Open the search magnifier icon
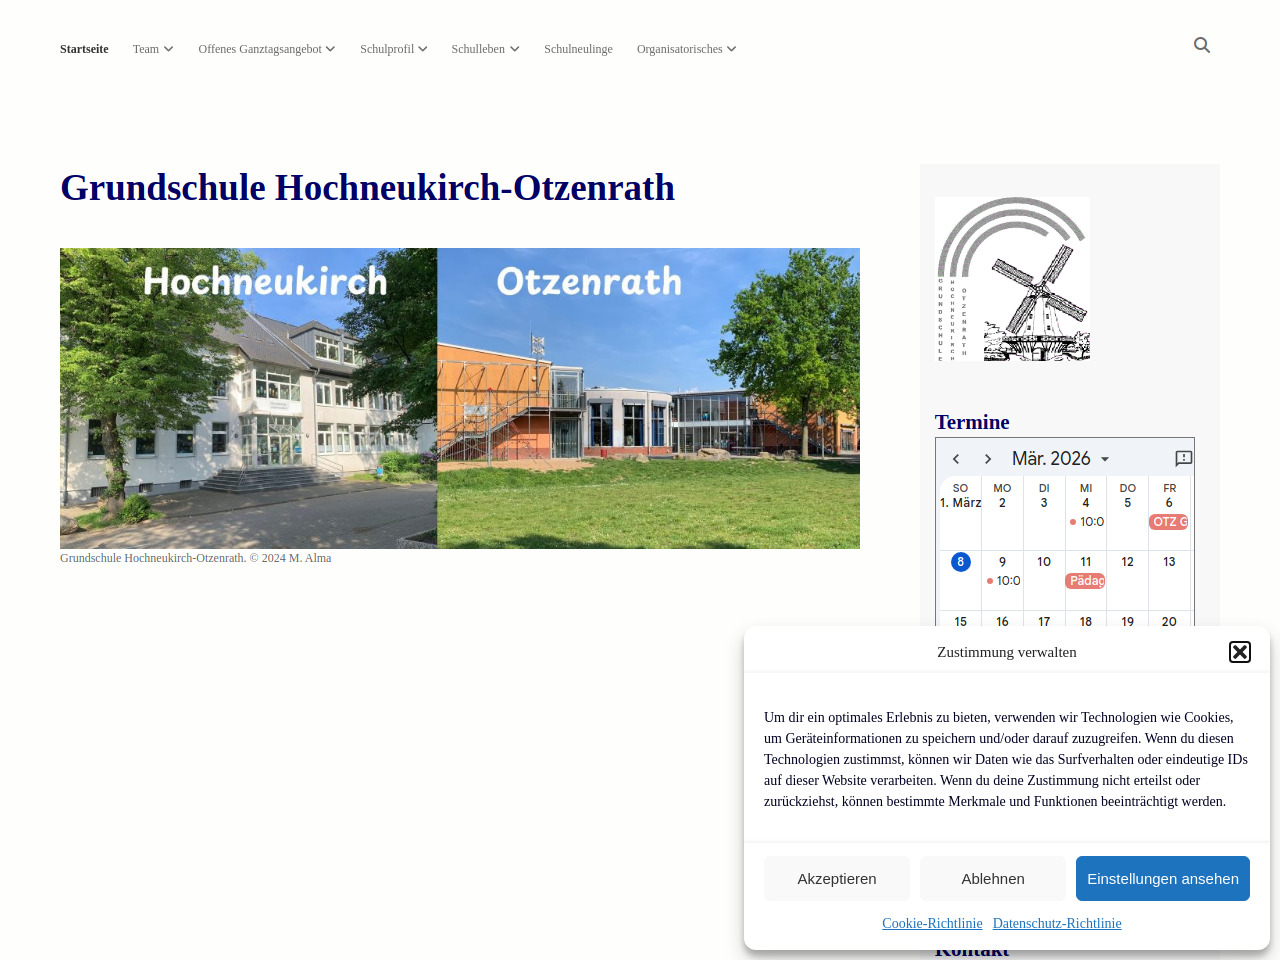Viewport: 1280px width, 960px height. coord(1202,45)
